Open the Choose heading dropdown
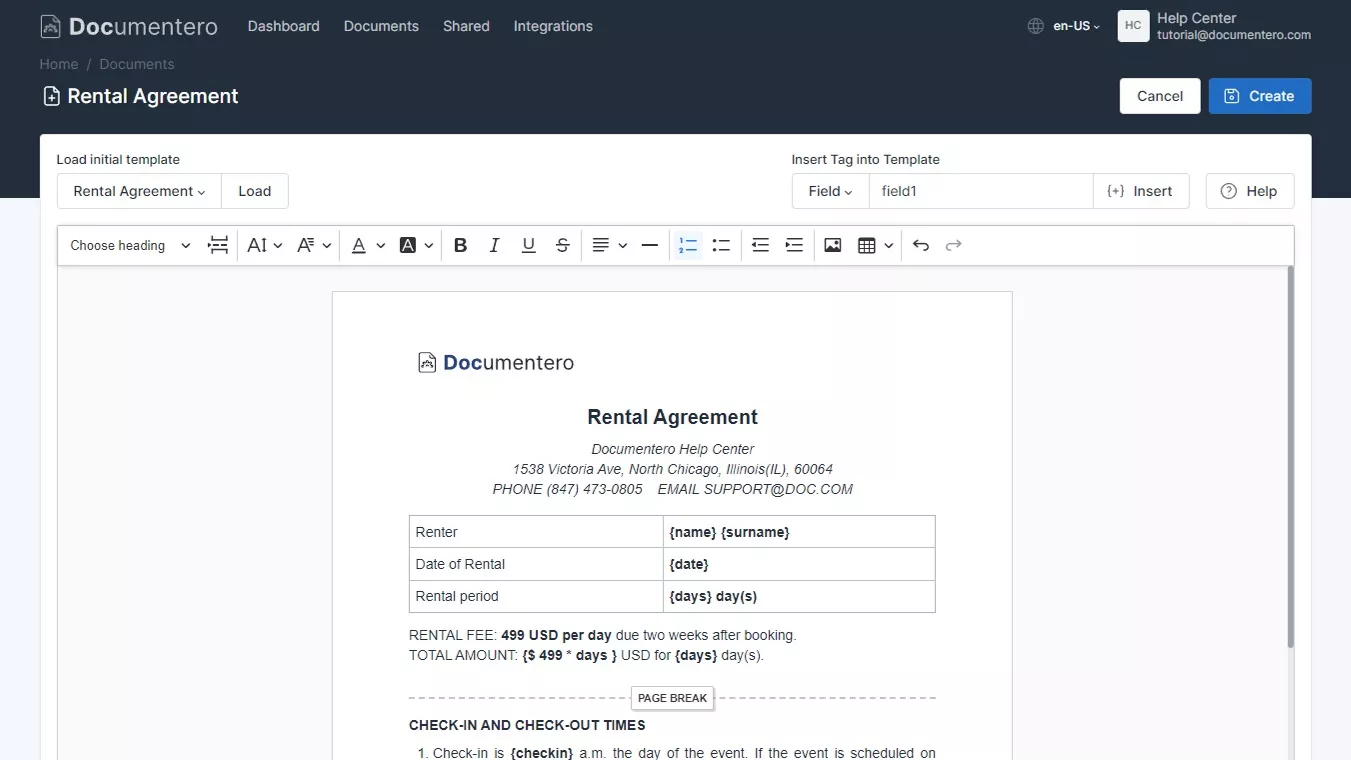This screenshot has height=760, width=1351. 130,246
